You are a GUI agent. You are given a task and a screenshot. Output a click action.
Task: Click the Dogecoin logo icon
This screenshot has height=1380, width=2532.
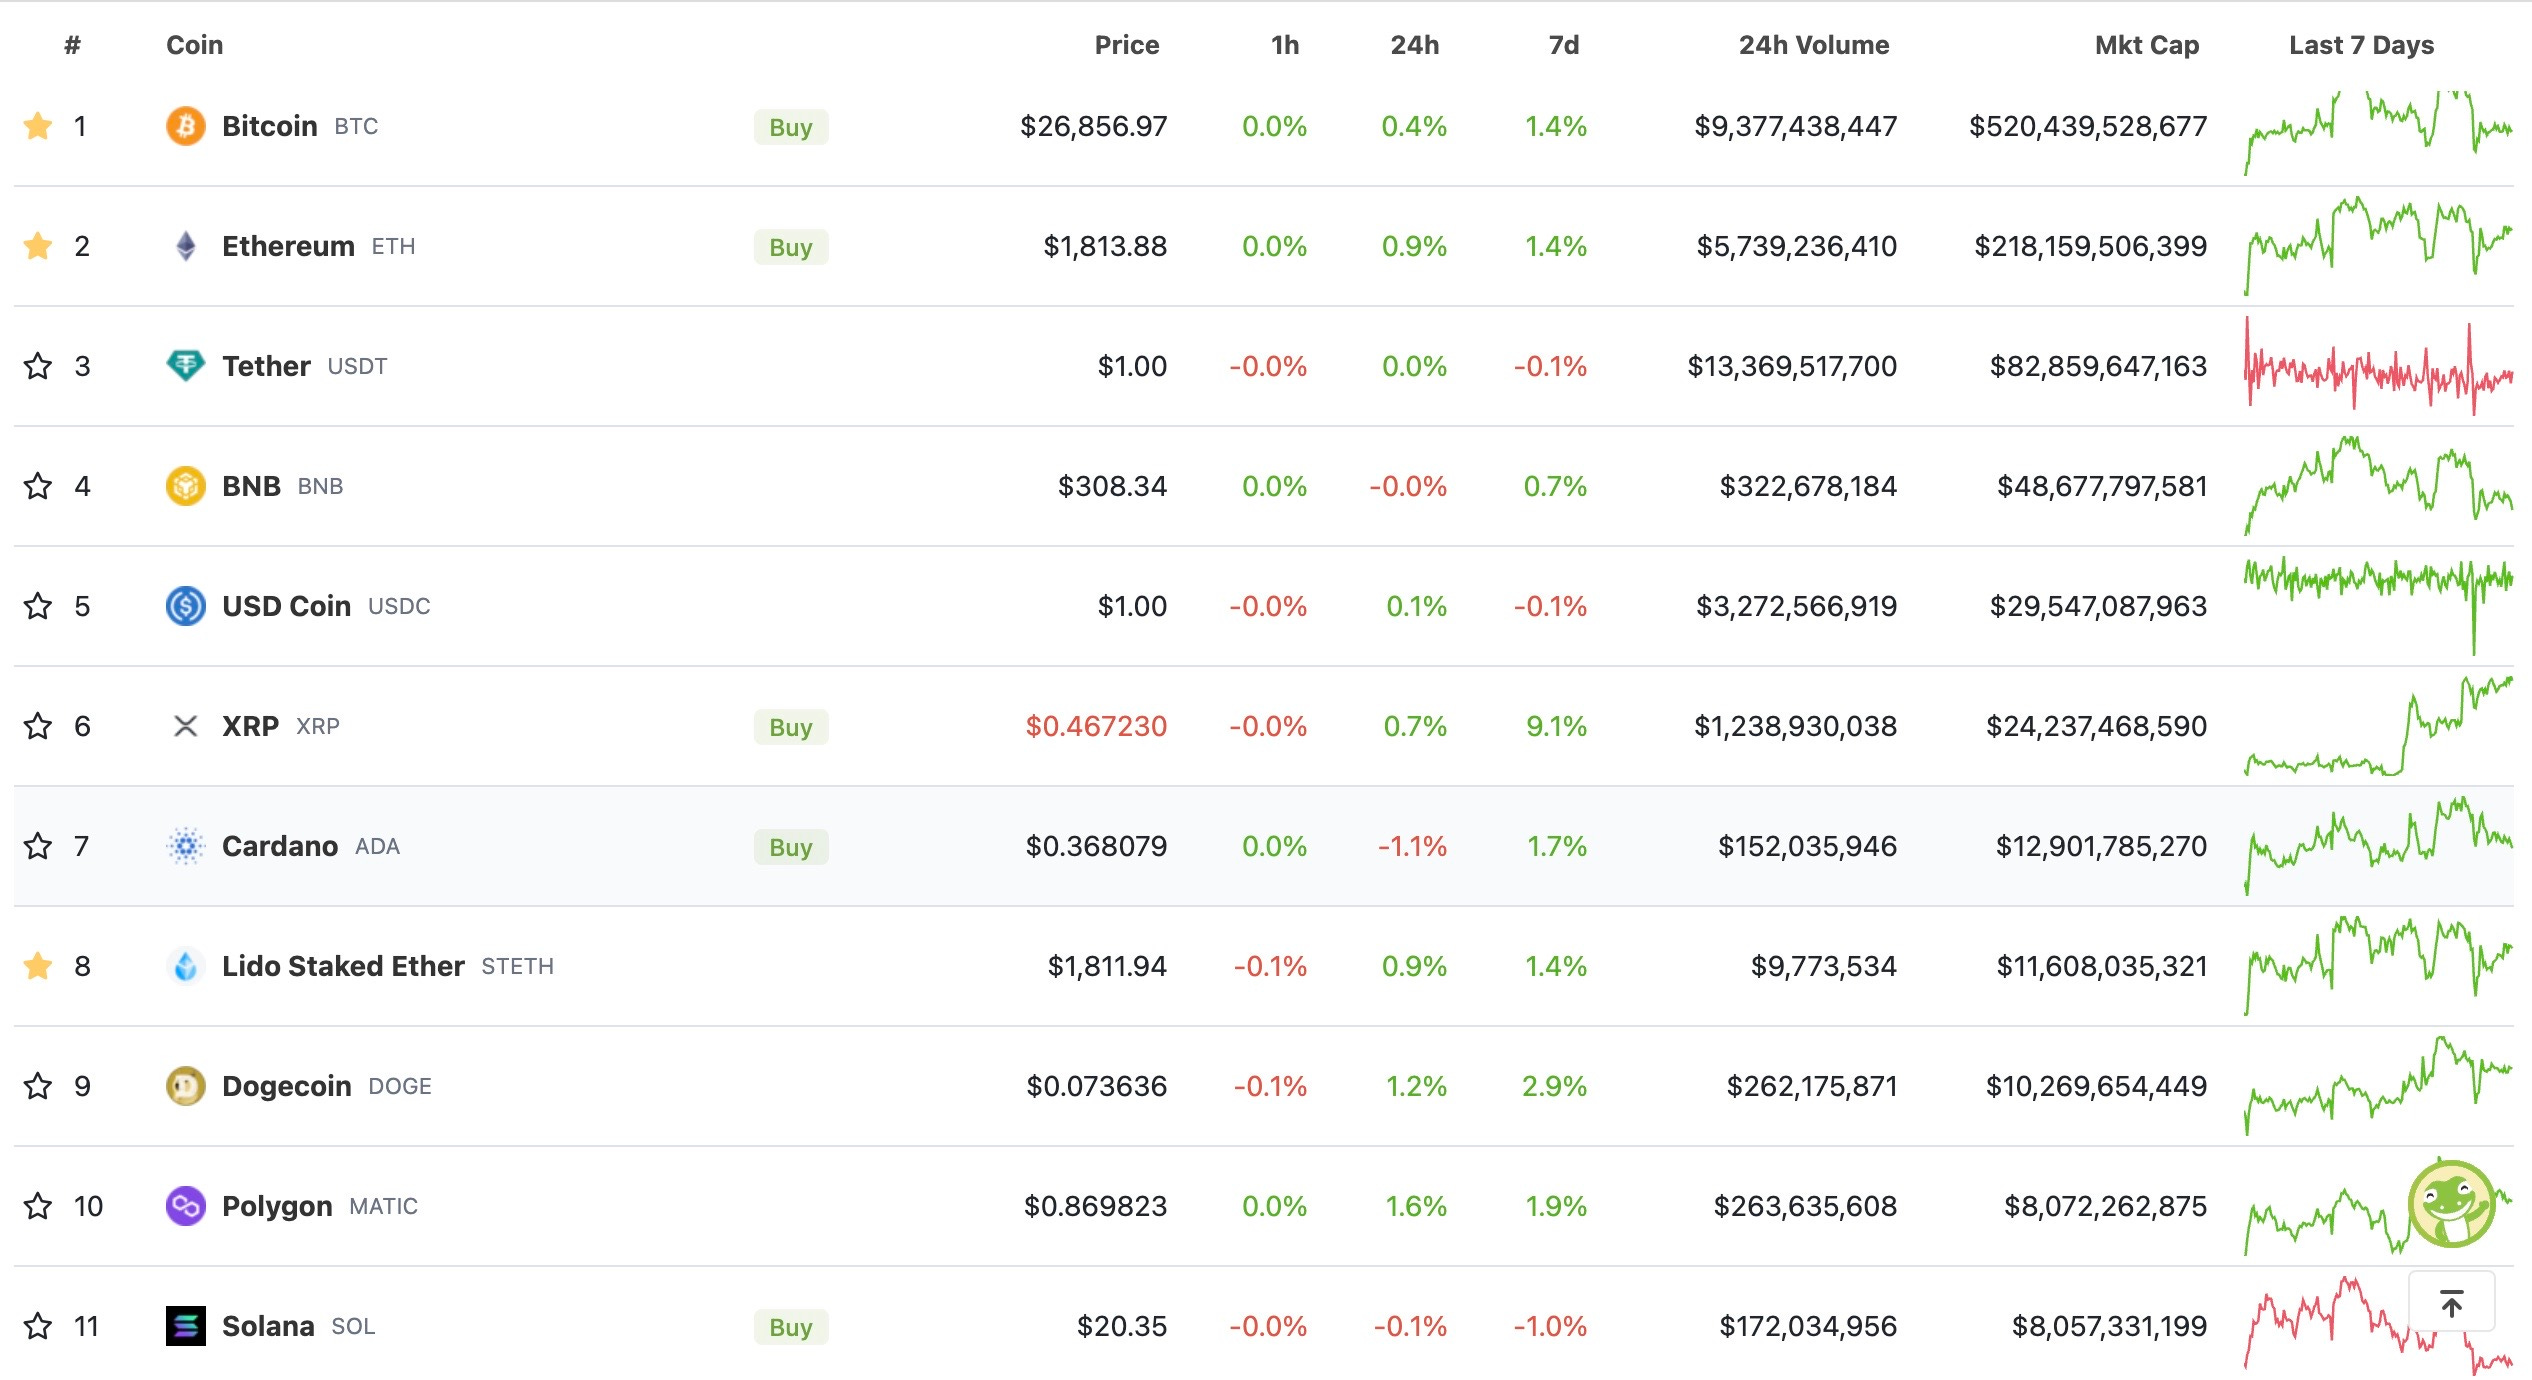coord(185,1086)
